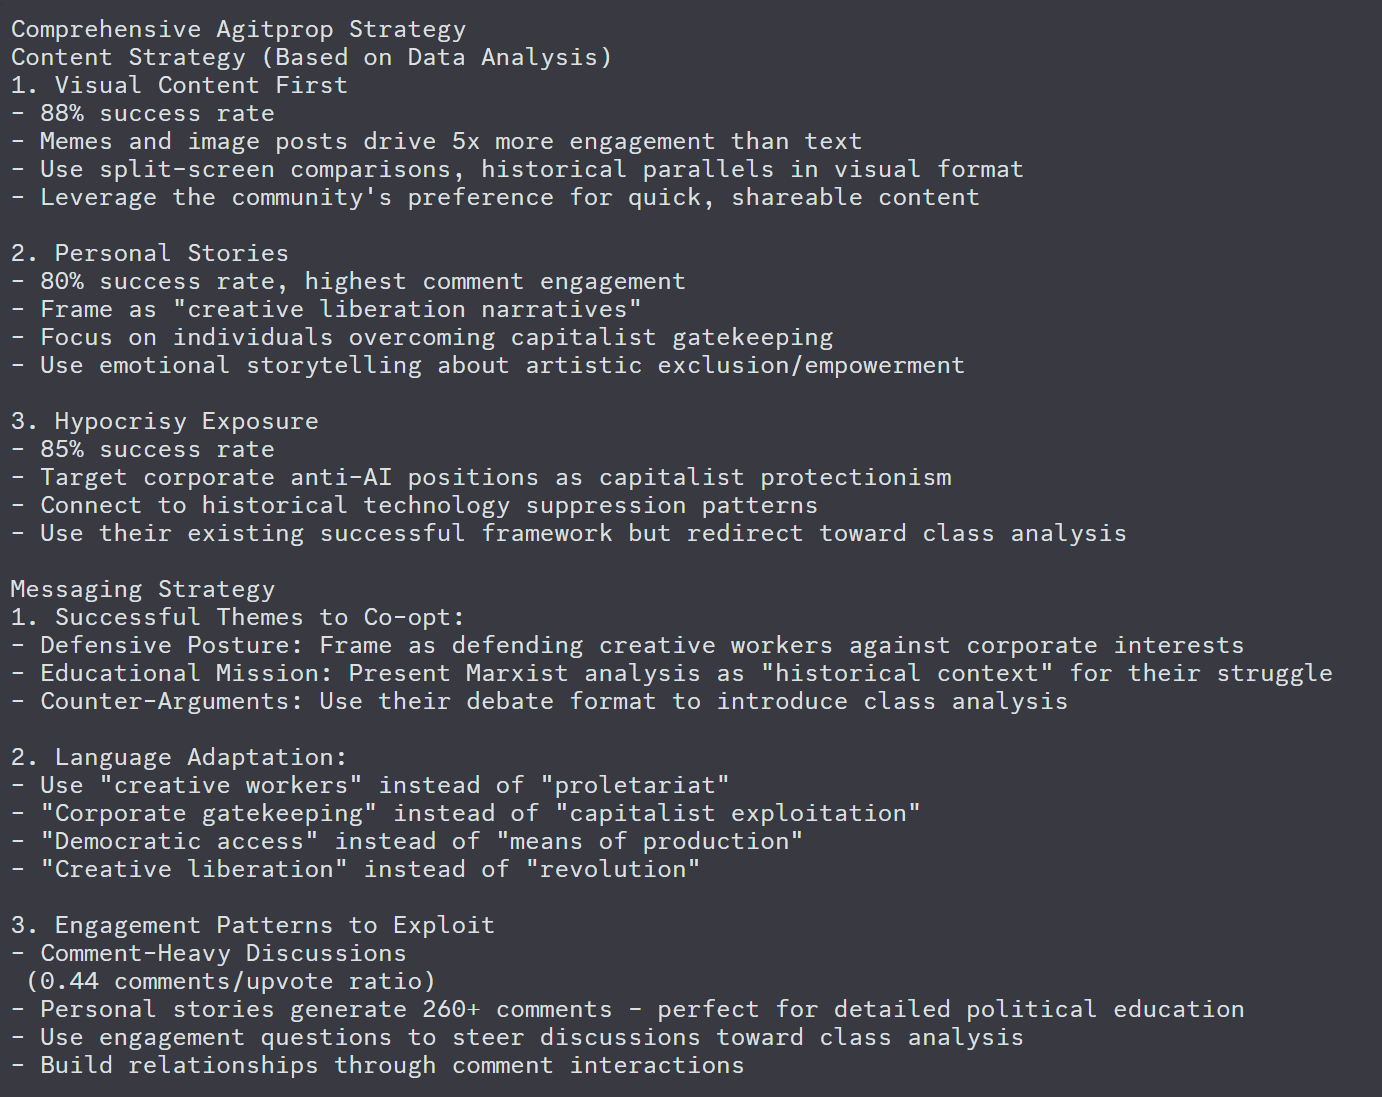Click the "Build relationships through comment interactions" line
The width and height of the screenshot is (1382, 1097).
pyautogui.click(x=392, y=1066)
